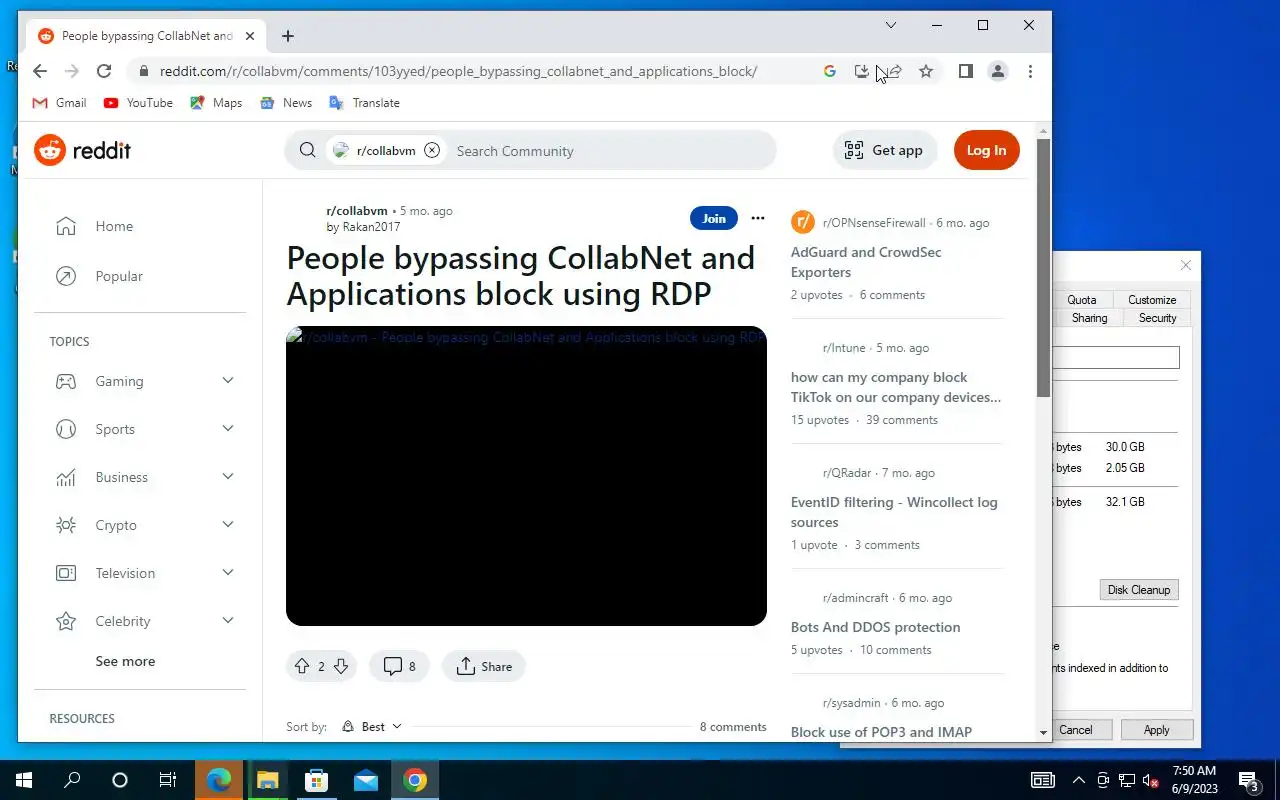The image size is (1280, 800).
Task: Open the tab search chevron in Chrome
Action: 891,25
